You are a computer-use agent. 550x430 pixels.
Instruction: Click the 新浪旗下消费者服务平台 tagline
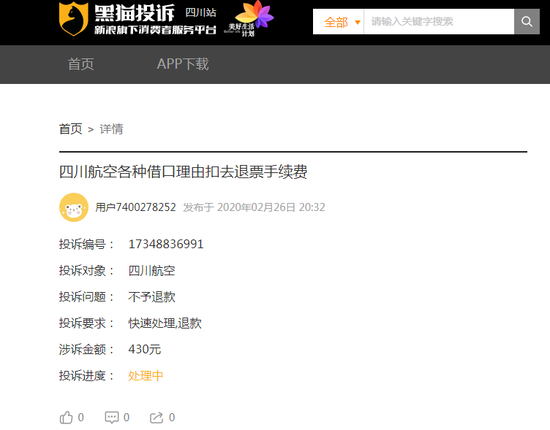pyautogui.click(x=155, y=30)
